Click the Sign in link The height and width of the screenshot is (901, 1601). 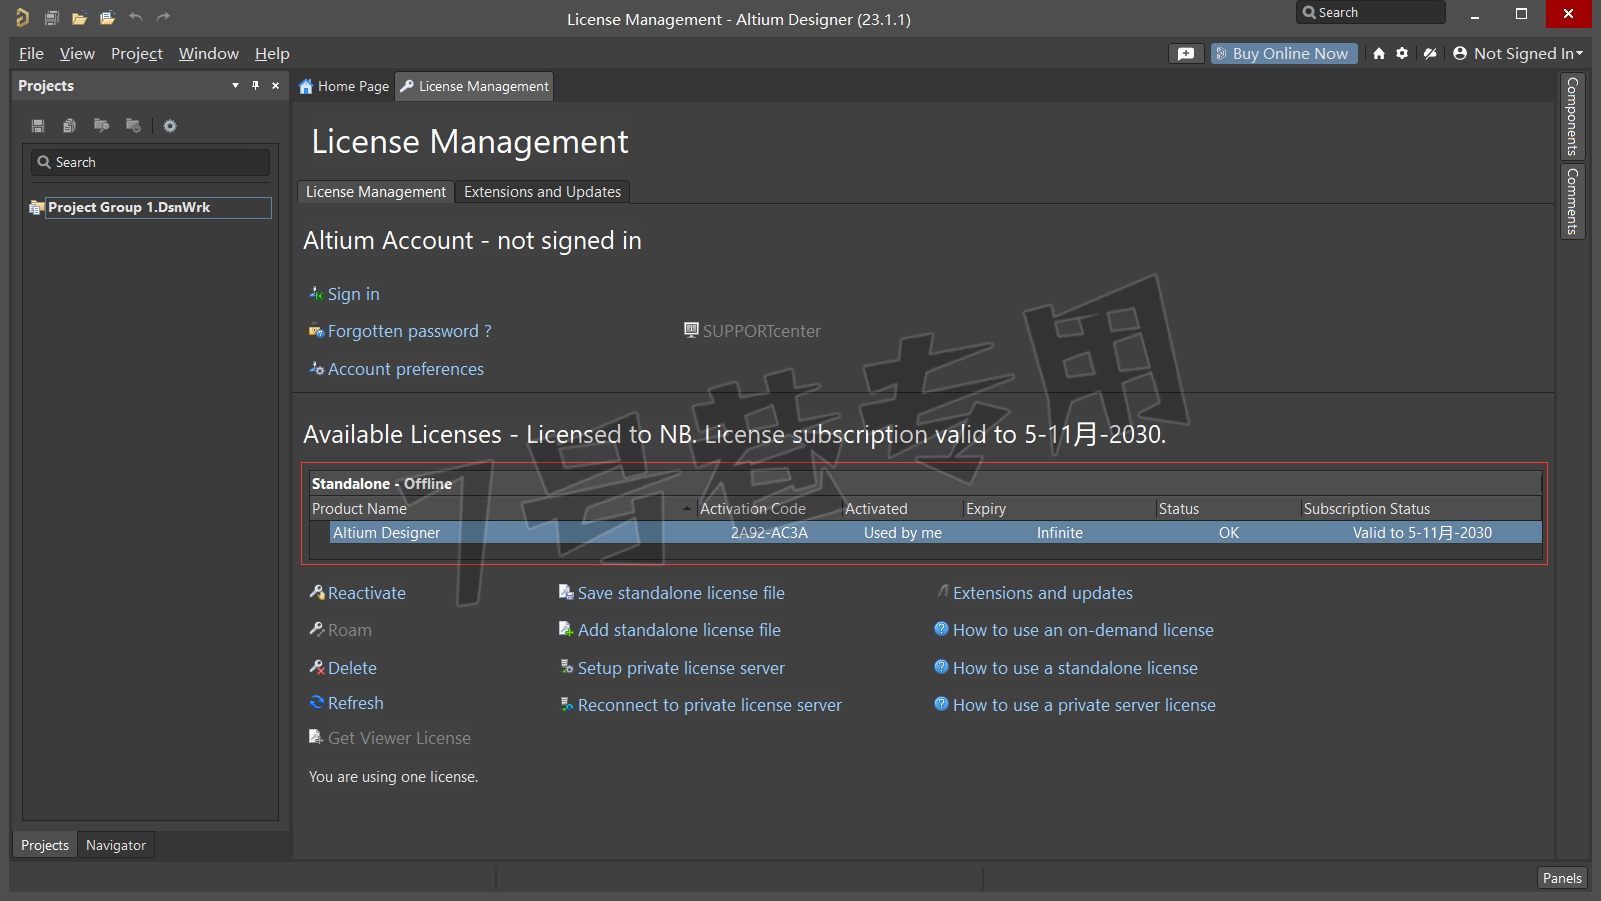coord(353,294)
